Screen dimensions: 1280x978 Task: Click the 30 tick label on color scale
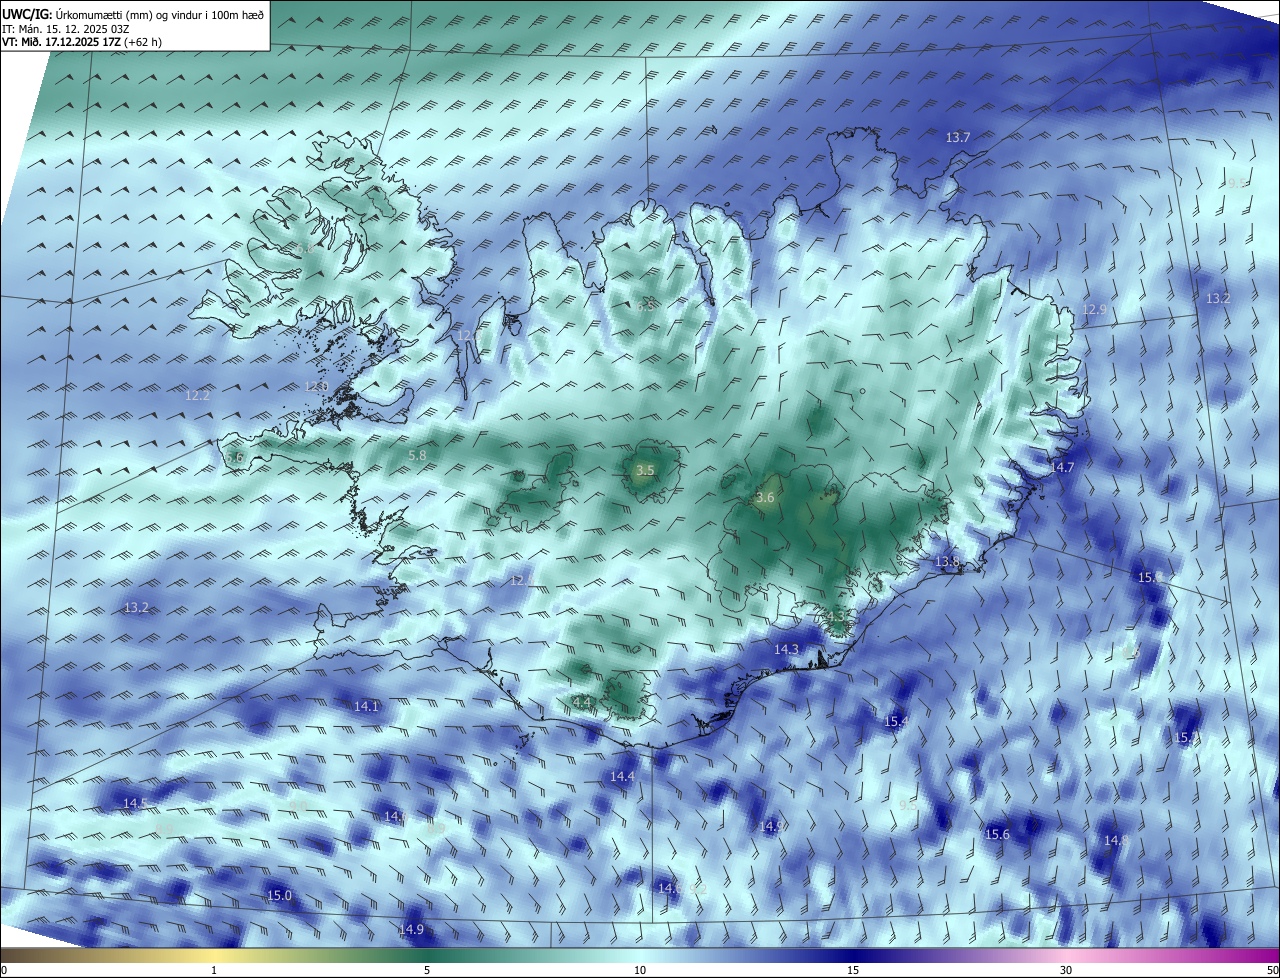[1066, 970]
